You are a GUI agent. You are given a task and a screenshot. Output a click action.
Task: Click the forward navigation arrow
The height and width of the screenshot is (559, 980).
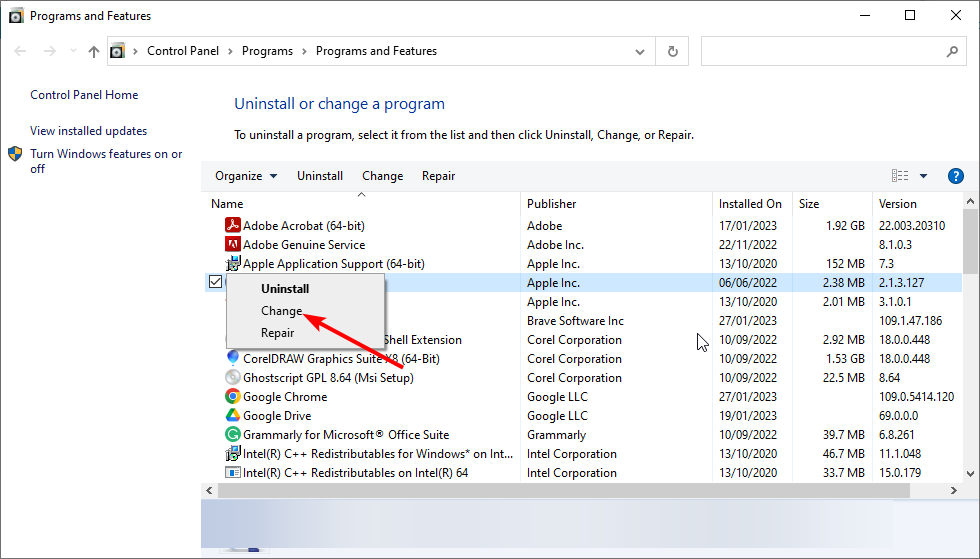[x=50, y=51]
